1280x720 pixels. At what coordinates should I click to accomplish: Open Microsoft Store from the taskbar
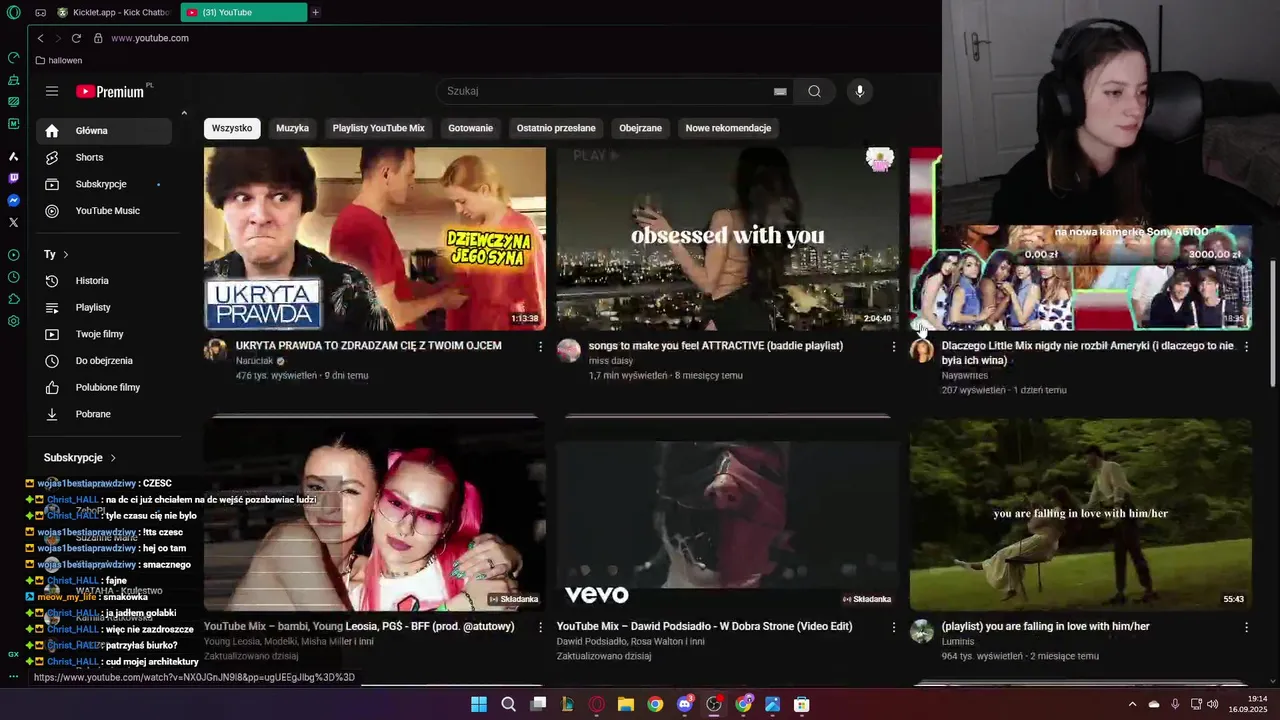coord(801,704)
